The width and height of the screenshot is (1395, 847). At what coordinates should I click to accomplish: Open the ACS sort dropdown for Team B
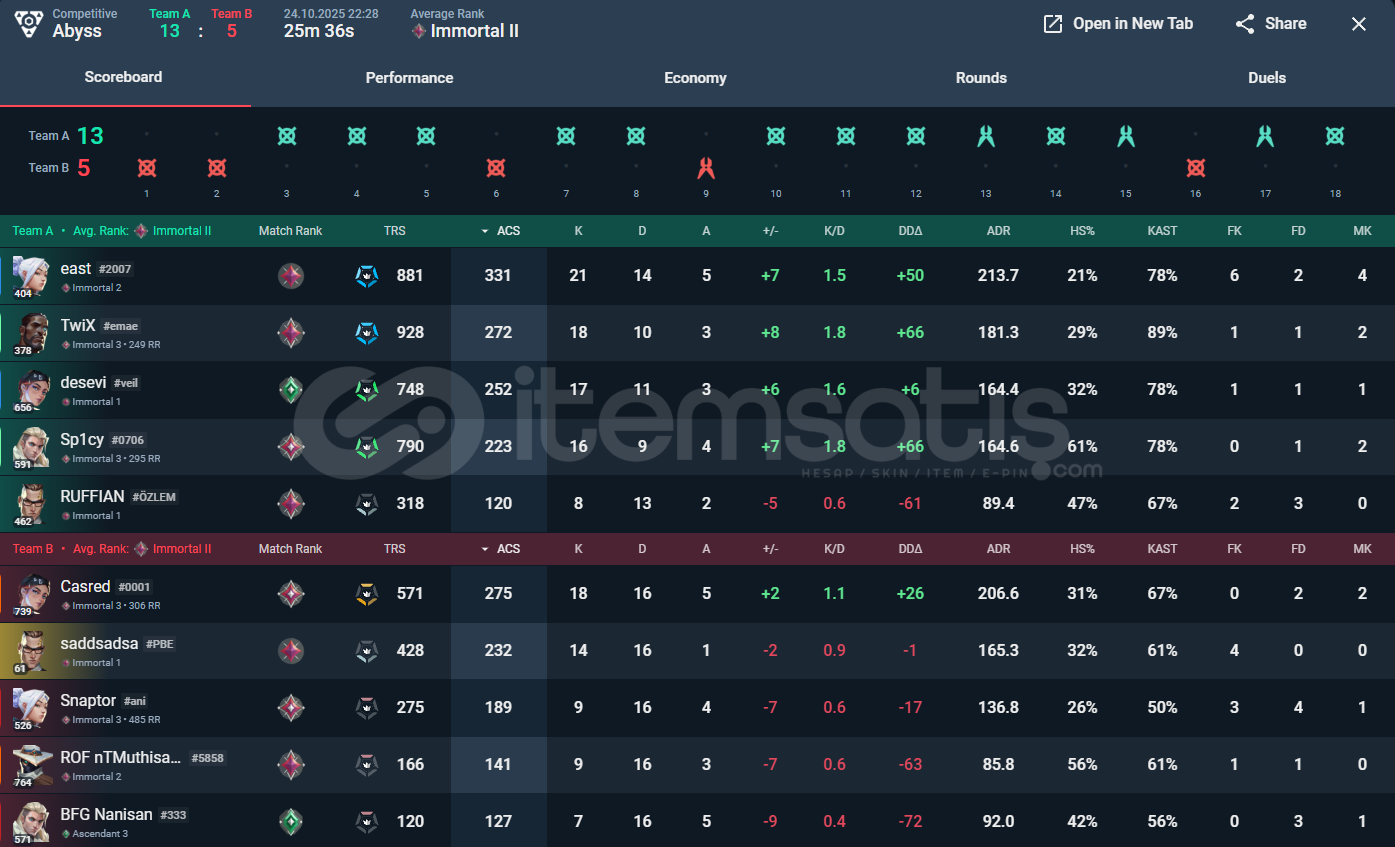[485, 548]
